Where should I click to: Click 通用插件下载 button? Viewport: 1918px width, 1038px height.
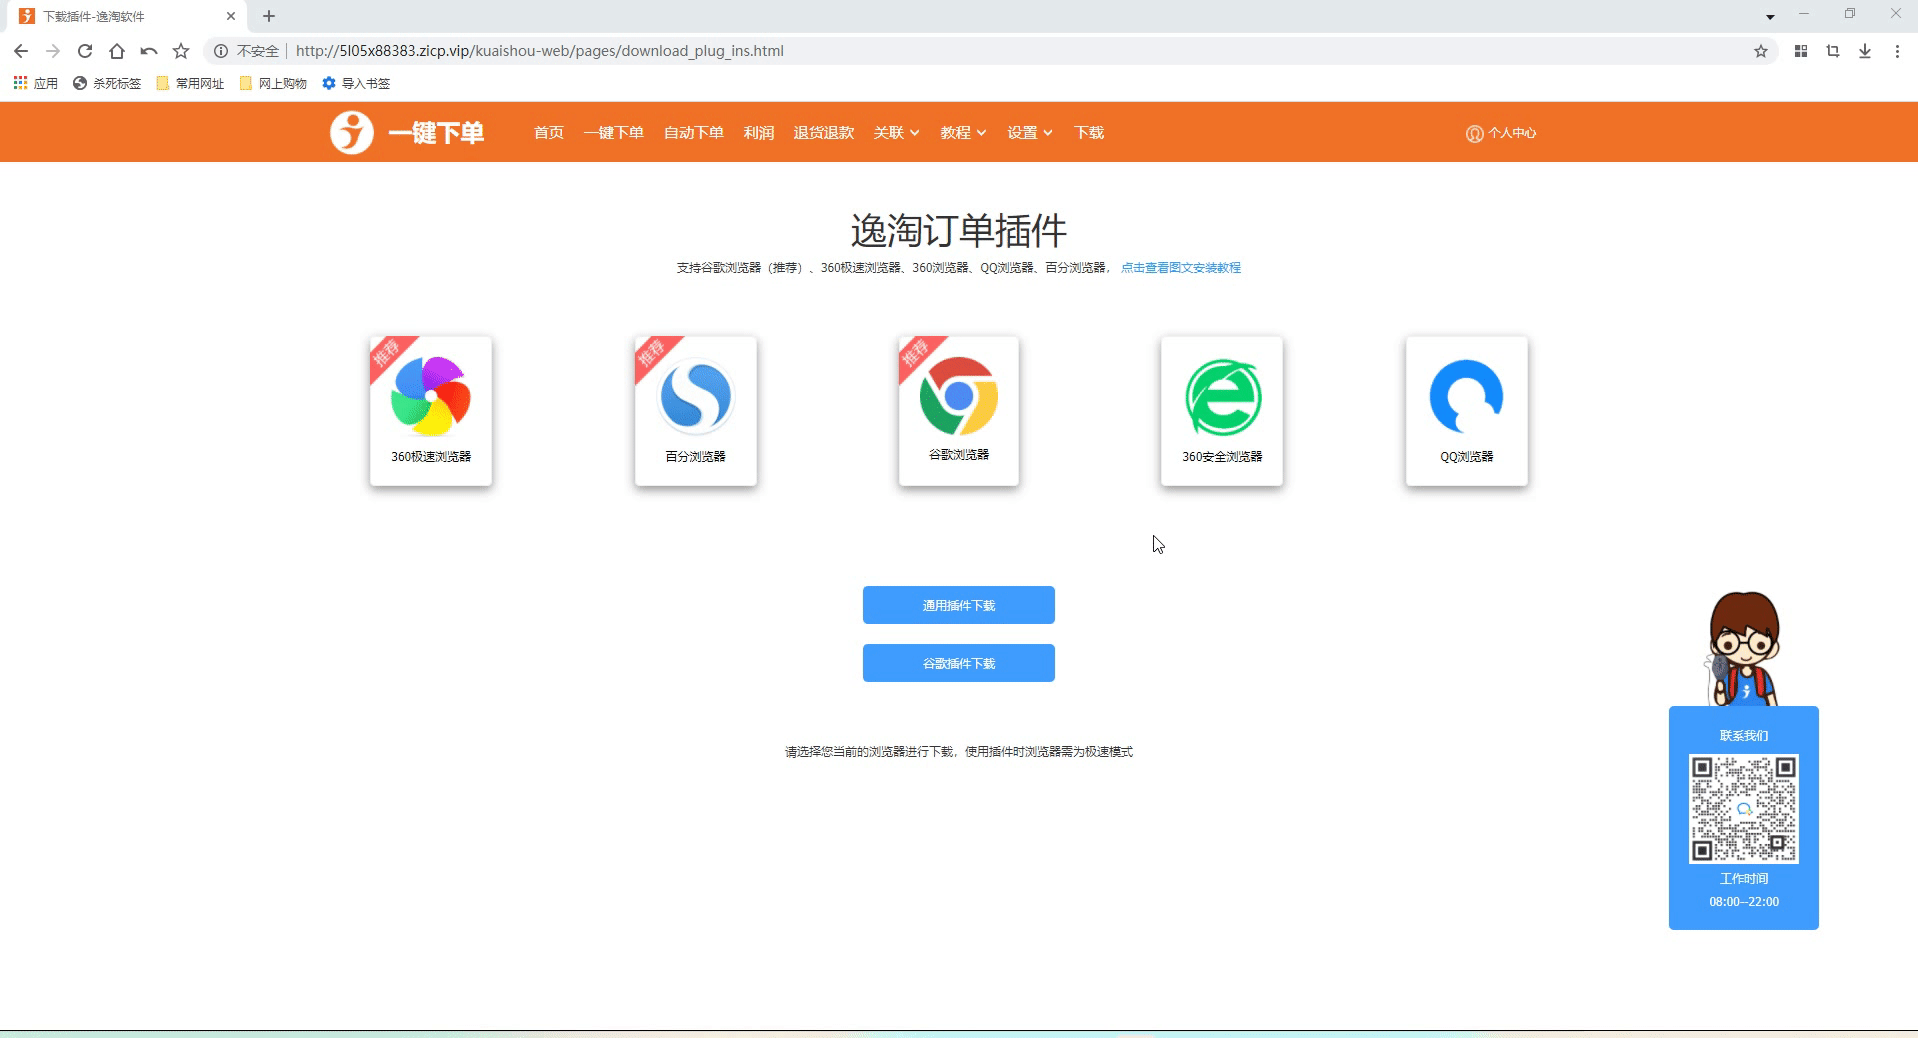pos(959,605)
